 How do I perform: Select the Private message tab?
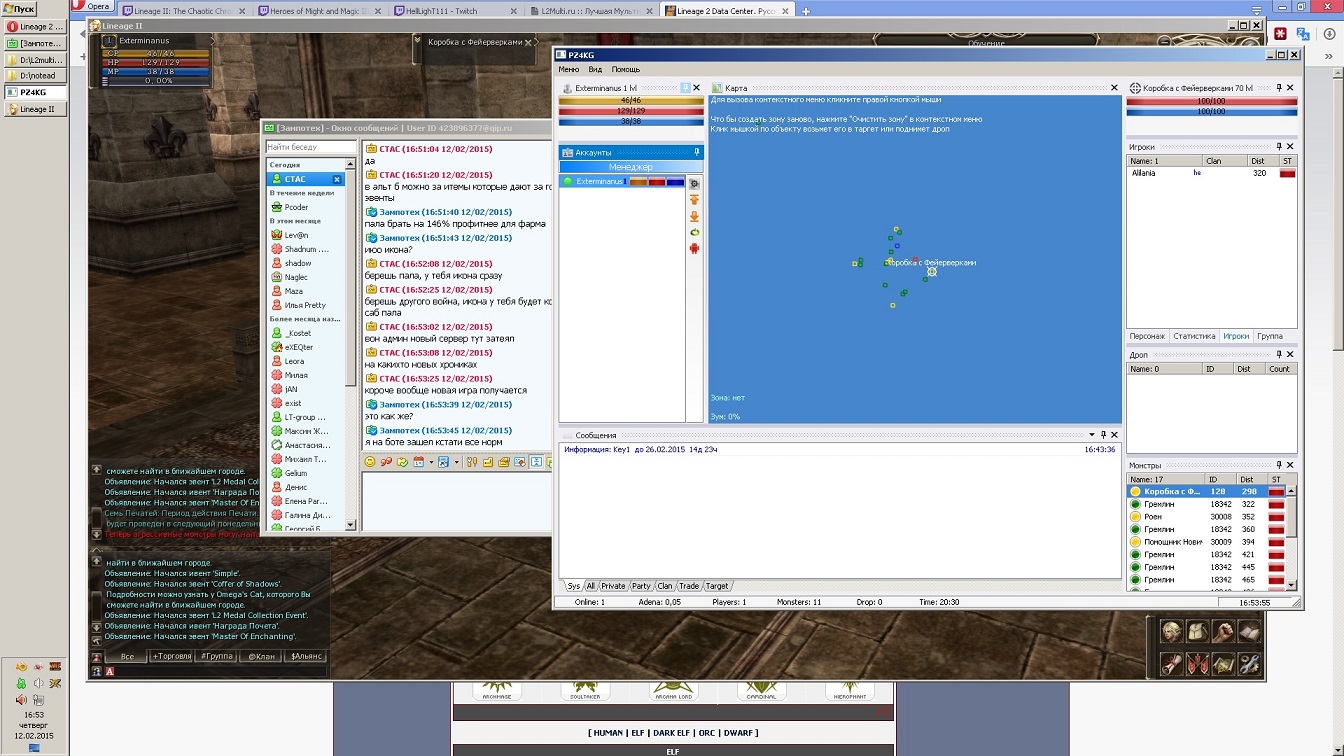(613, 586)
